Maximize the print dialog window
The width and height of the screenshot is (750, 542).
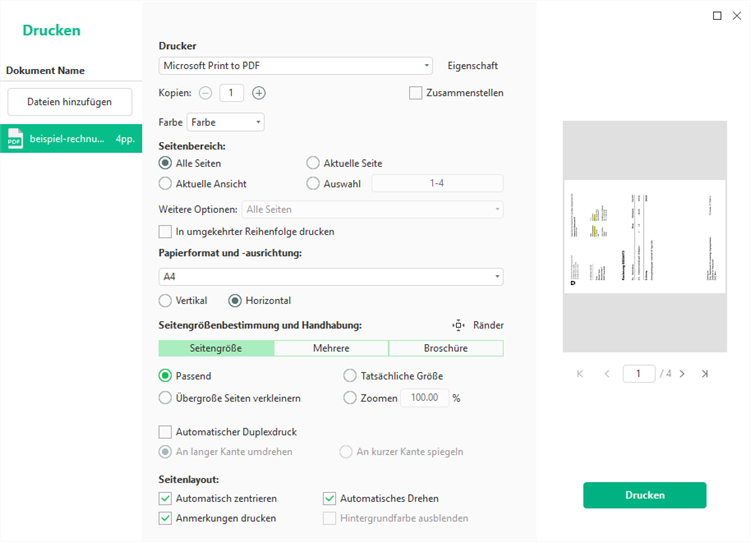tap(717, 16)
